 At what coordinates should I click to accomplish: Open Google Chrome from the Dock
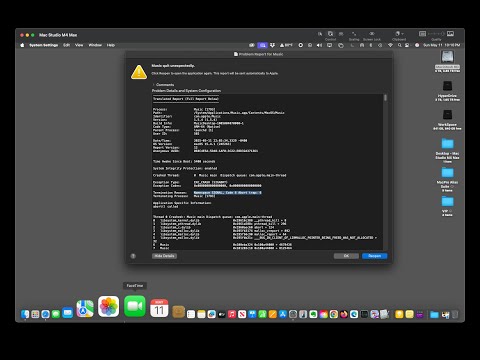[x=334, y=314]
